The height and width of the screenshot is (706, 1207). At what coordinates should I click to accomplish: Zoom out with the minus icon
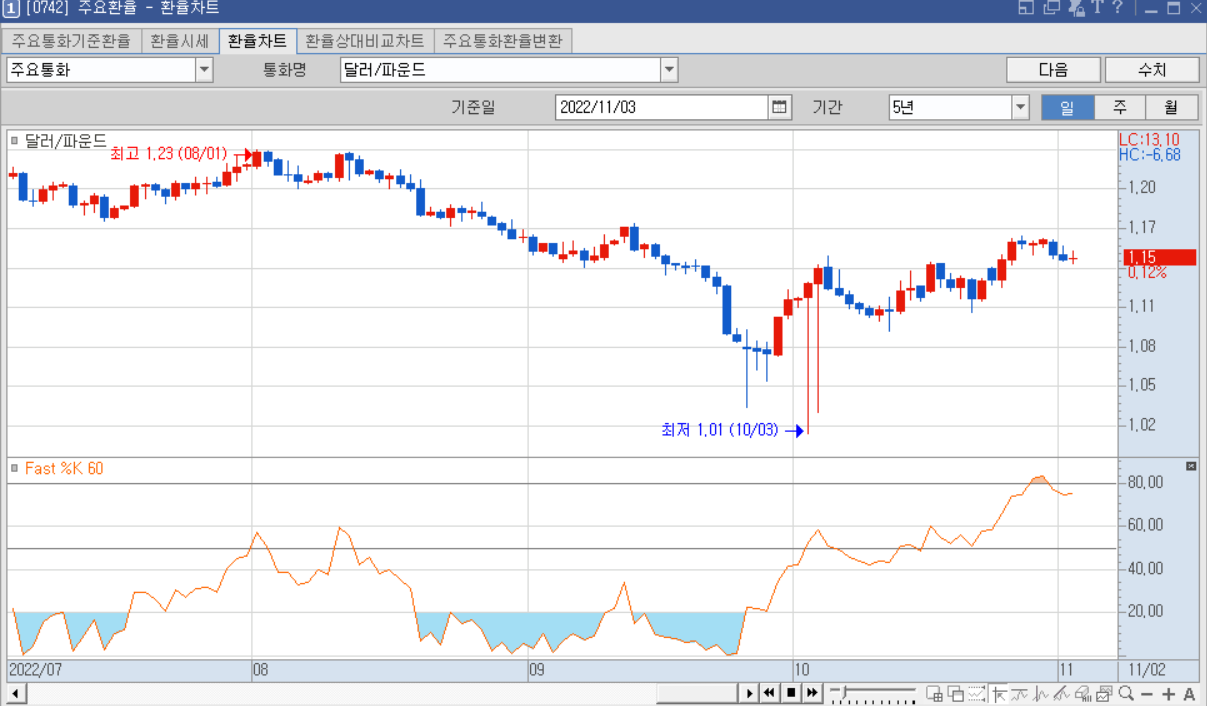point(1147,694)
